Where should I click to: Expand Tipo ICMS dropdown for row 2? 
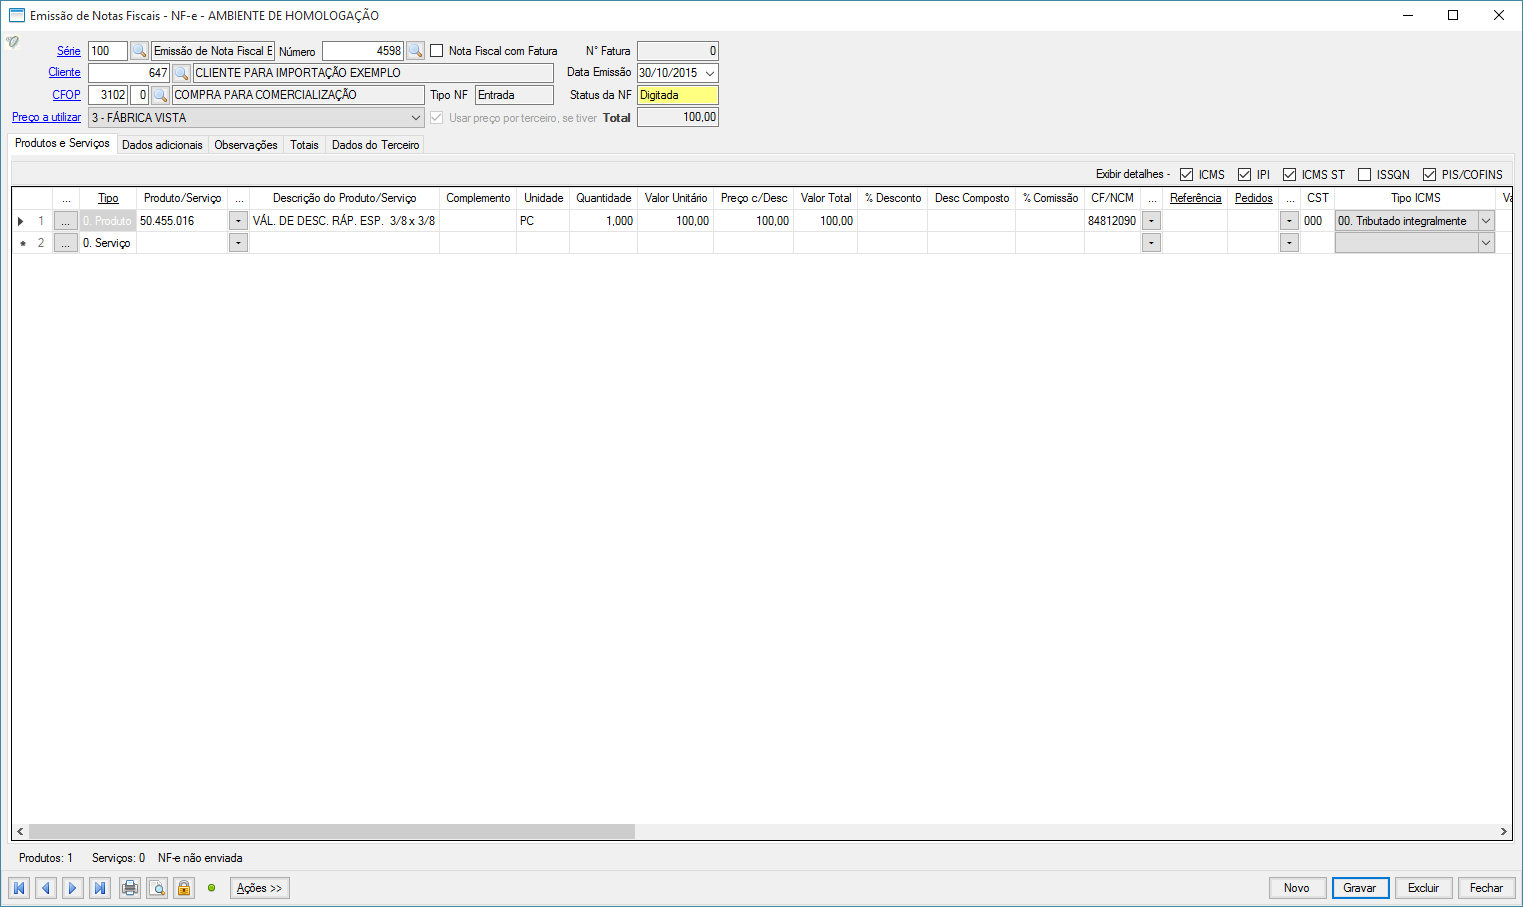1486,243
